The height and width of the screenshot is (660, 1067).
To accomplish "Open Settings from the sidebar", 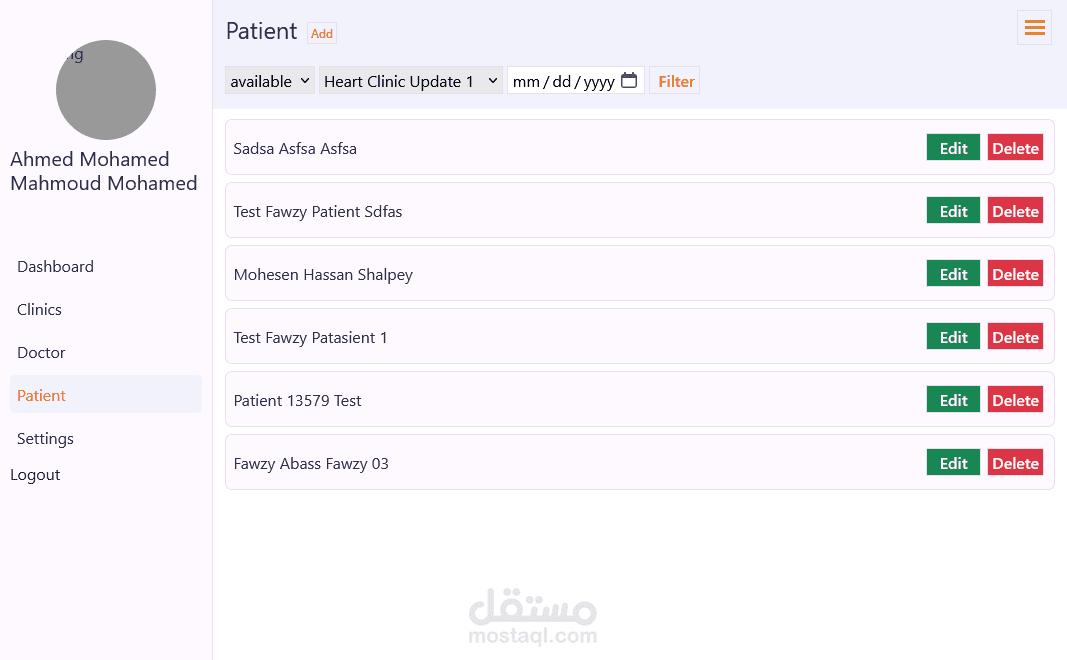I will point(46,439).
